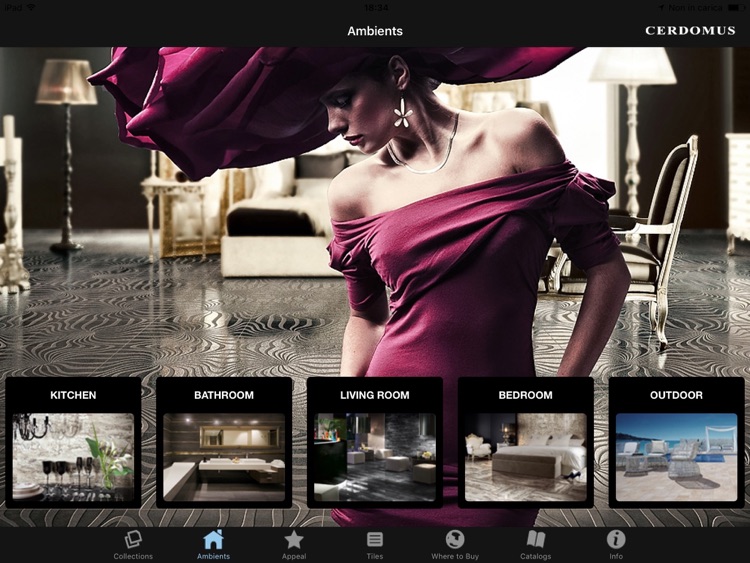Open the Collections tab icon
The image size is (750, 563).
[x=133, y=540]
